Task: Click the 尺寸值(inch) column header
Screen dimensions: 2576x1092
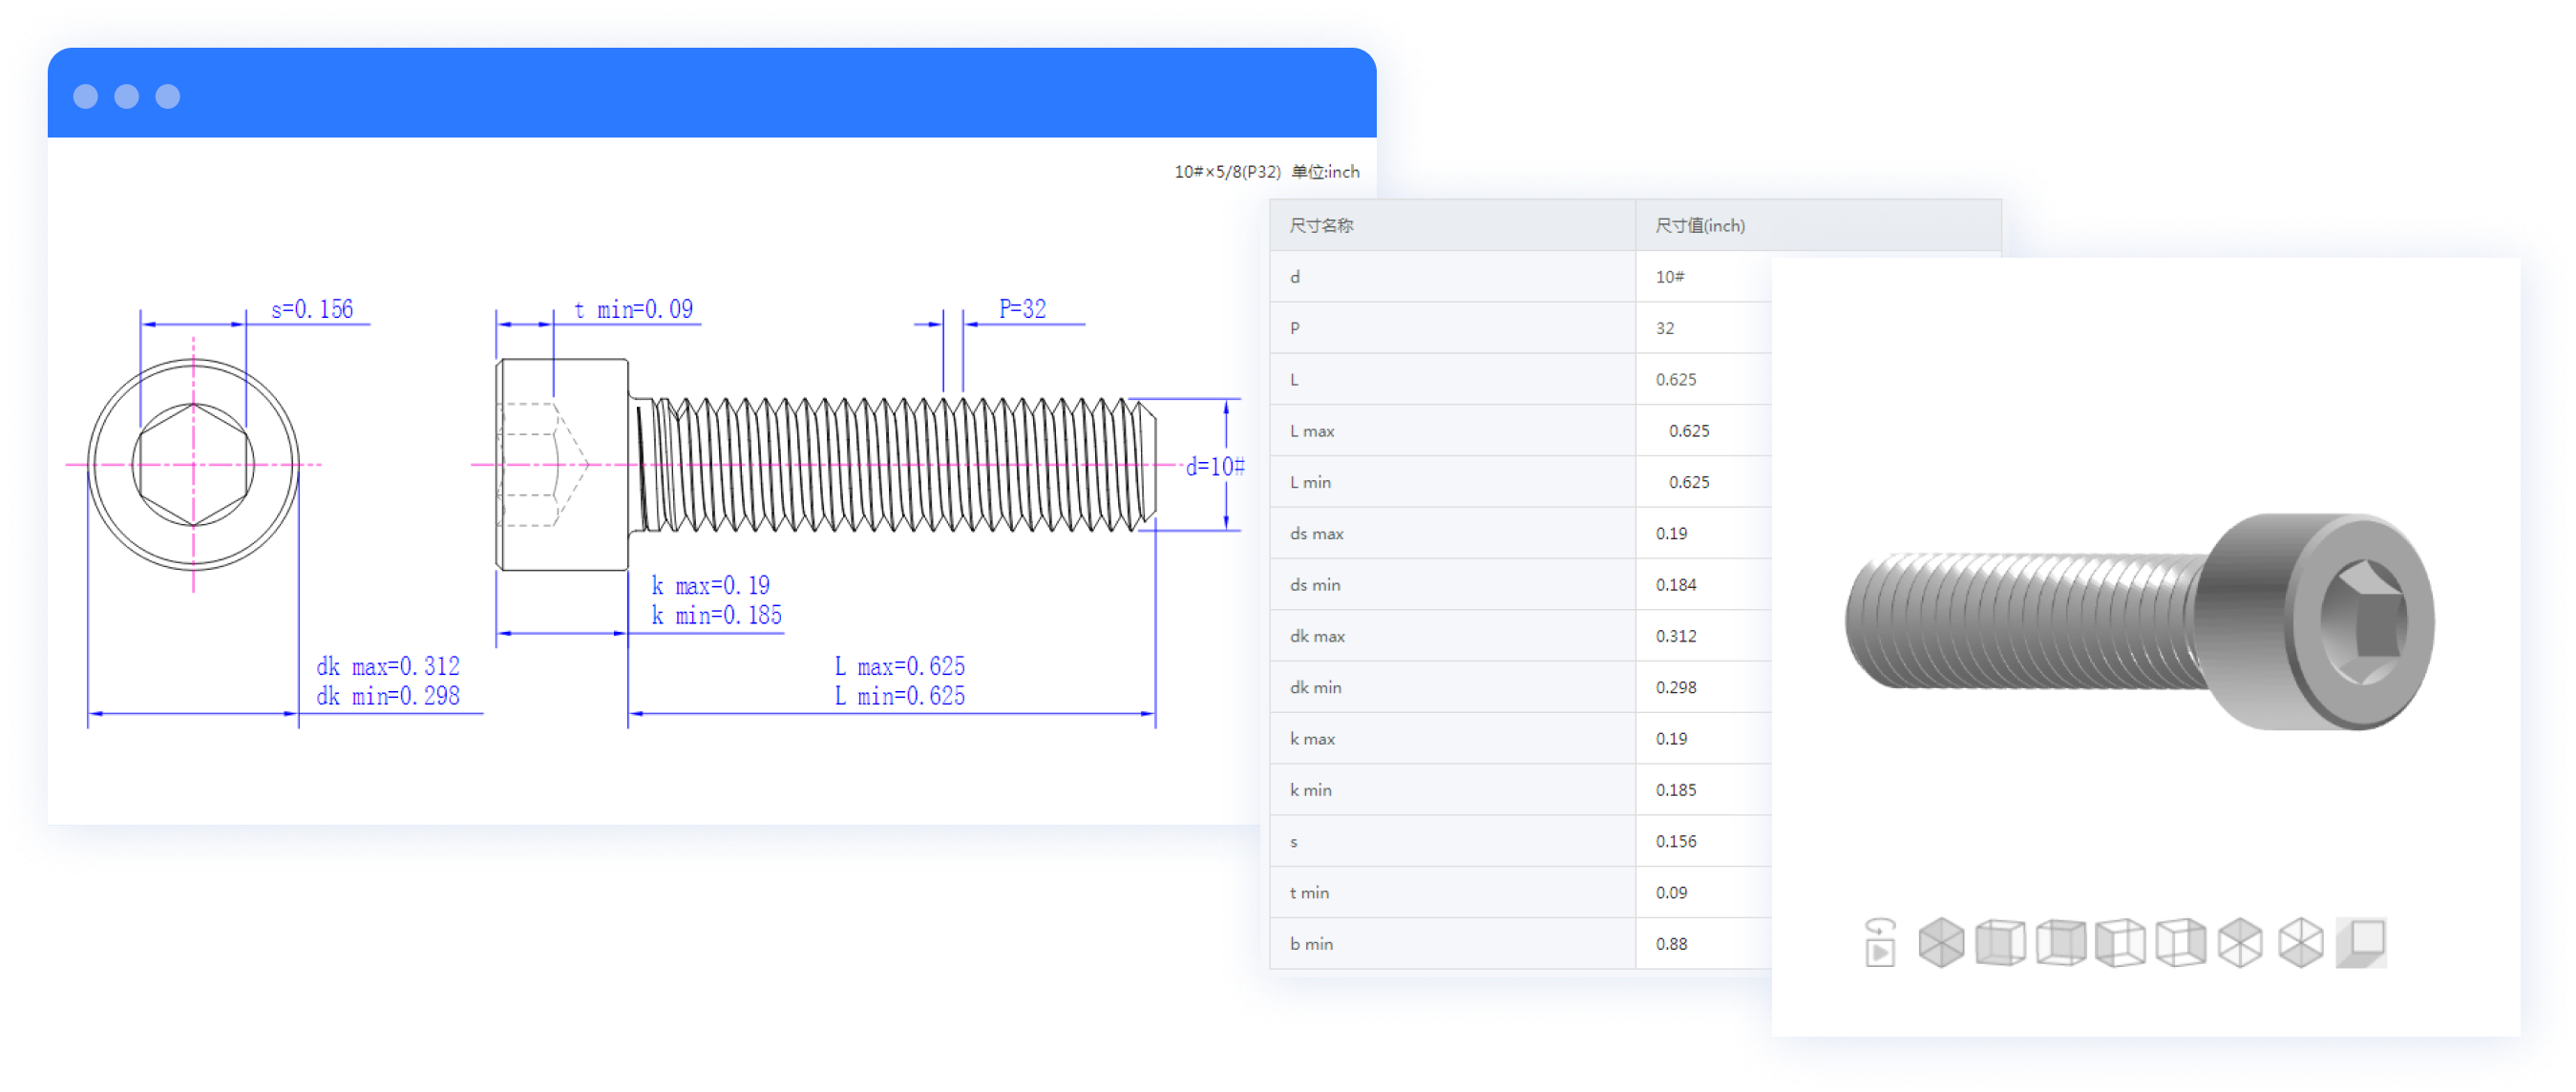Action: pyautogui.click(x=1700, y=226)
